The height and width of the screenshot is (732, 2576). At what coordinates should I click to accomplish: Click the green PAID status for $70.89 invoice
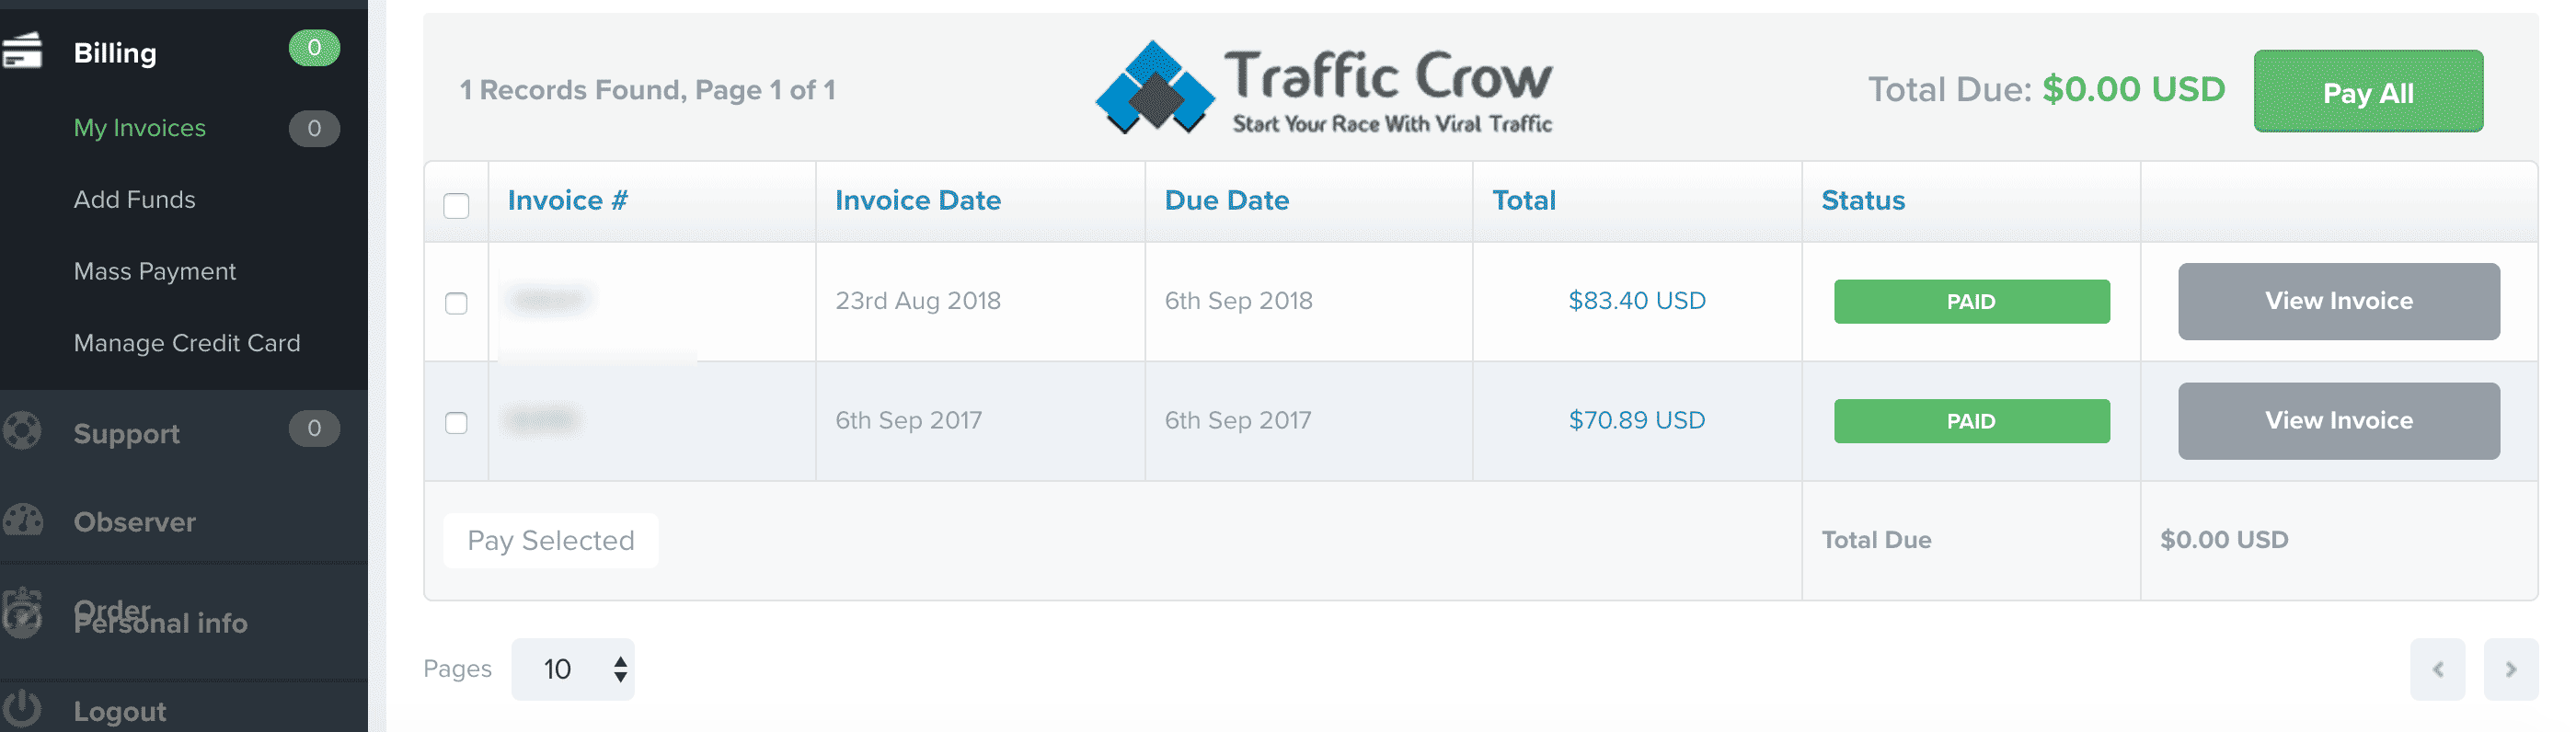click(1970, 421)
